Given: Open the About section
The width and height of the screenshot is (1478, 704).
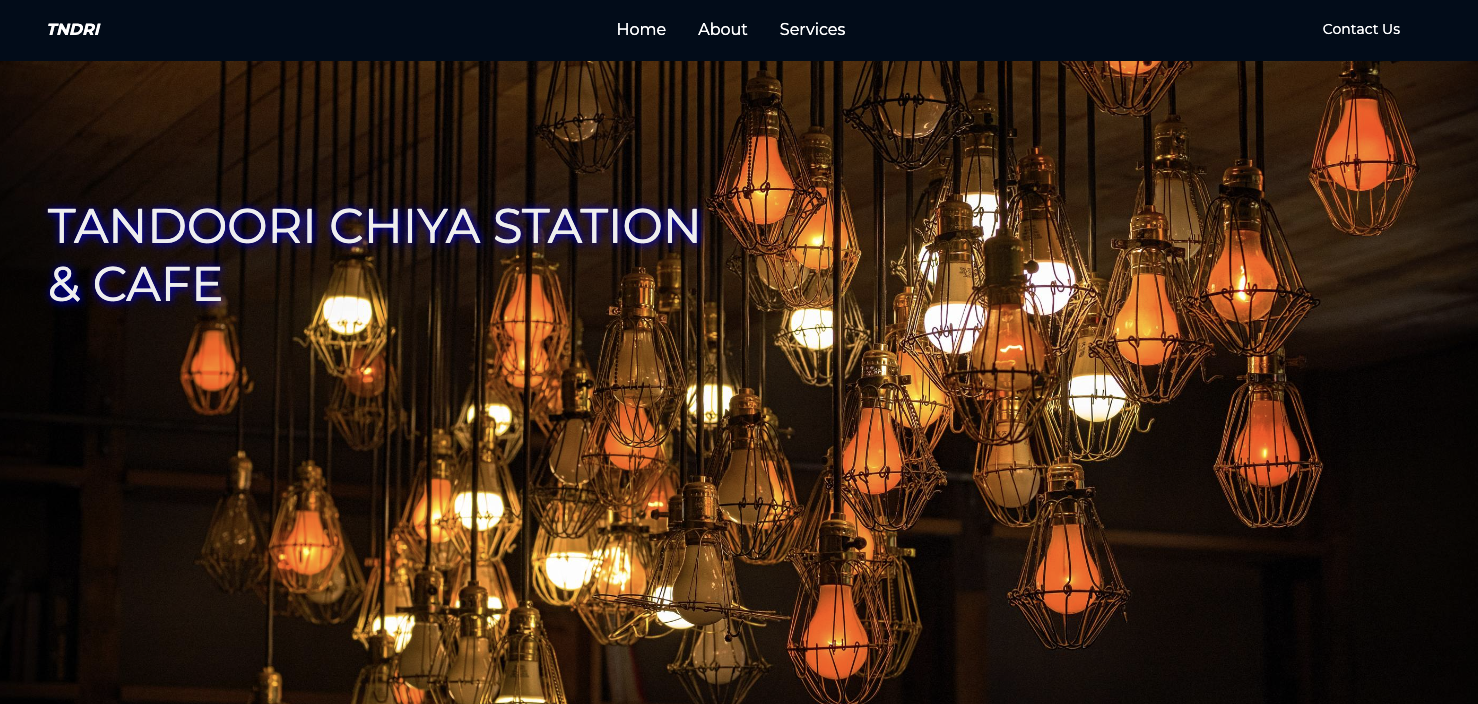Looking at the screenshot, I should pyautogui.click(x=722, y=30).
